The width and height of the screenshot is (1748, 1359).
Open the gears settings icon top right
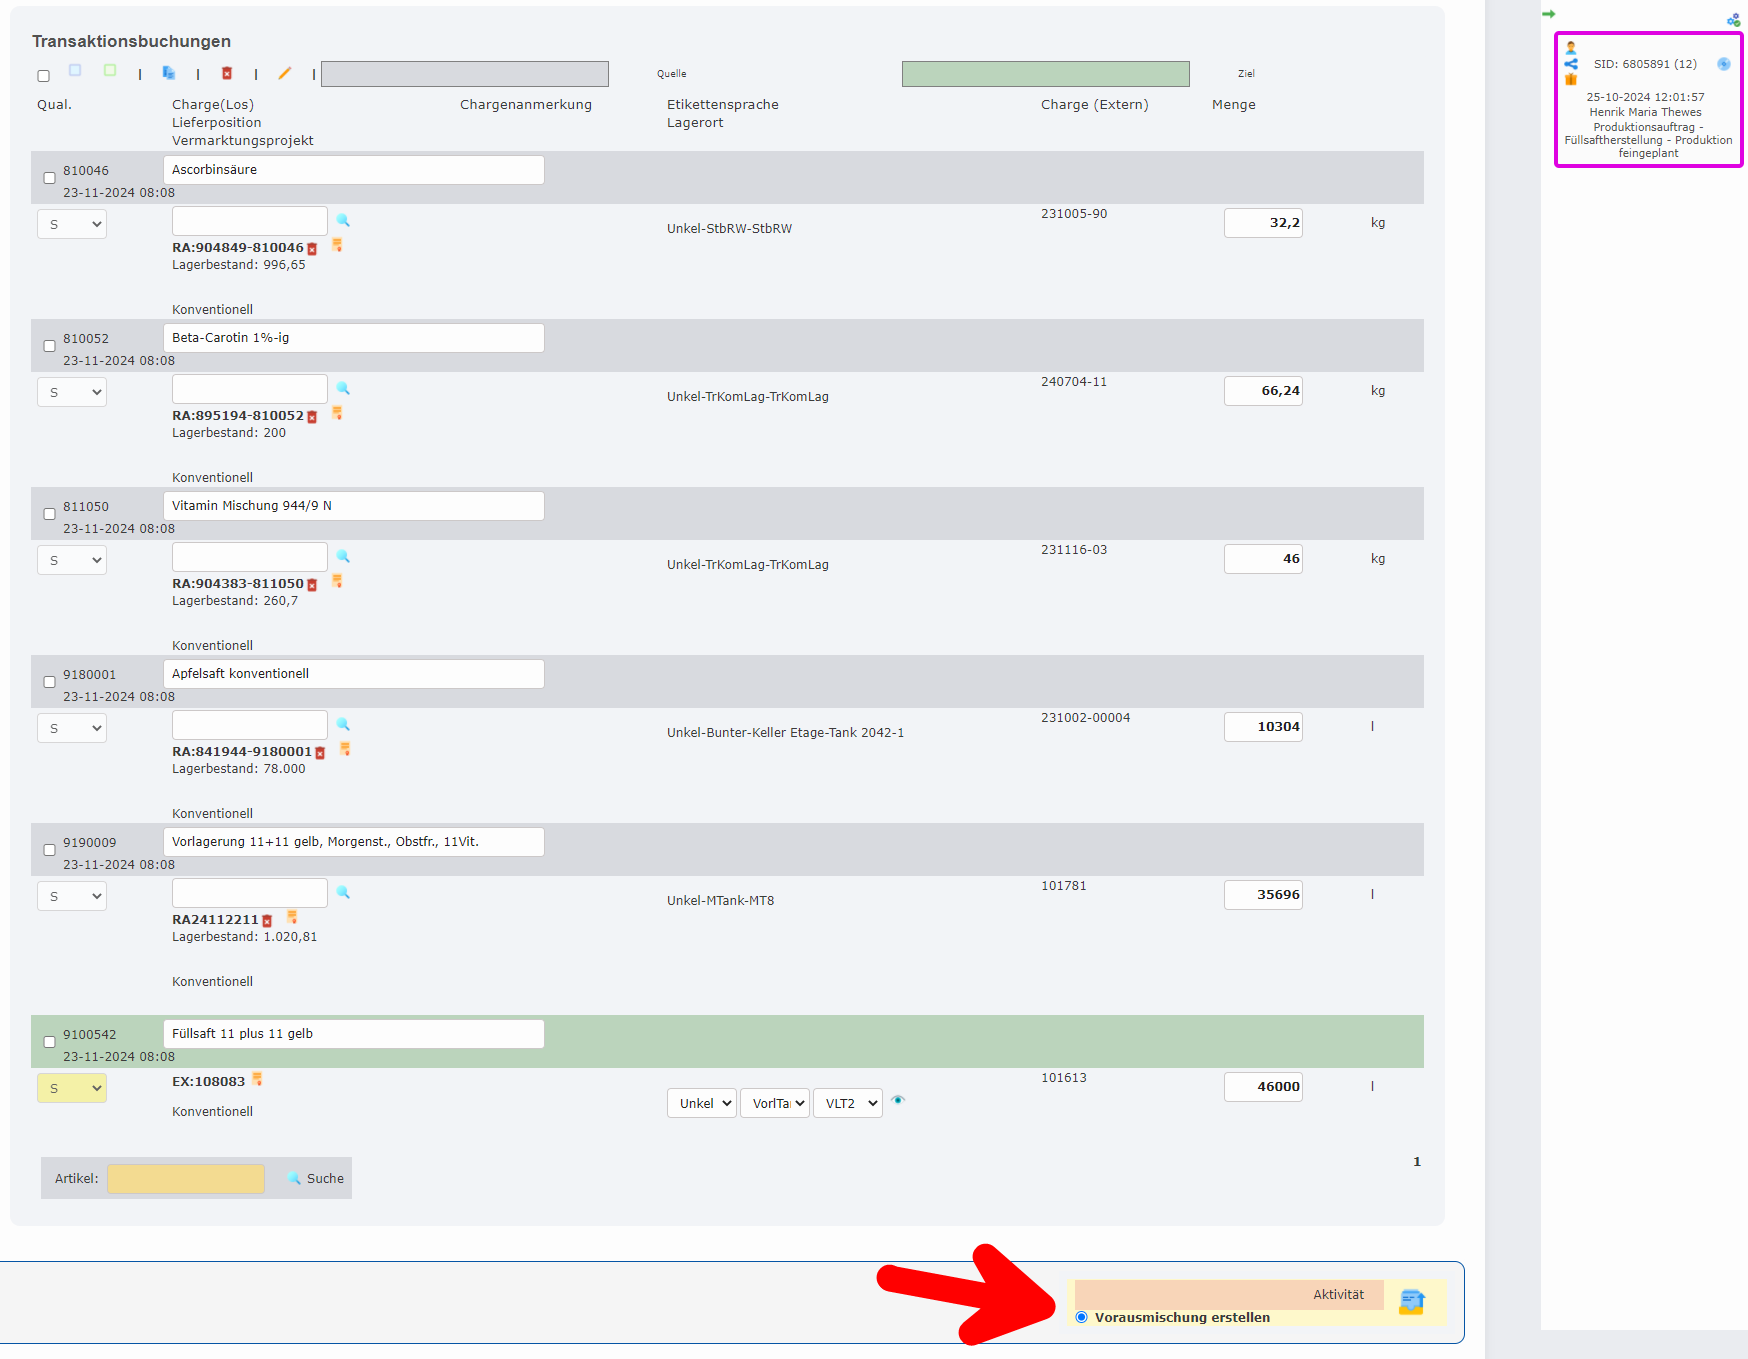pyautogui.click(x=1733, y=18)
